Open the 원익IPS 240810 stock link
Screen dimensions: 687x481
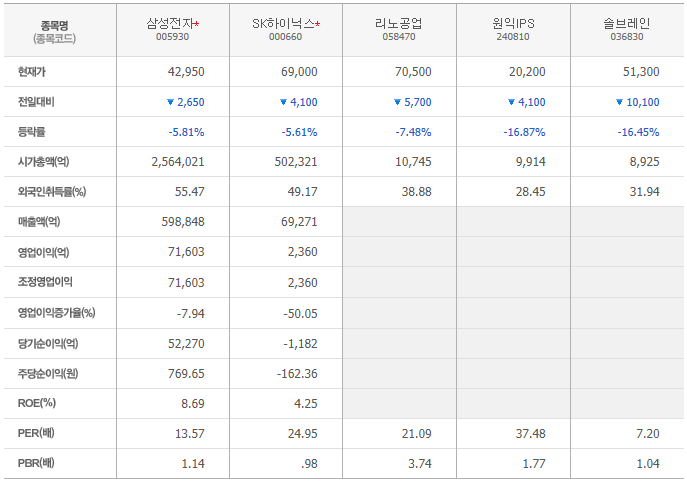point(513,29)
